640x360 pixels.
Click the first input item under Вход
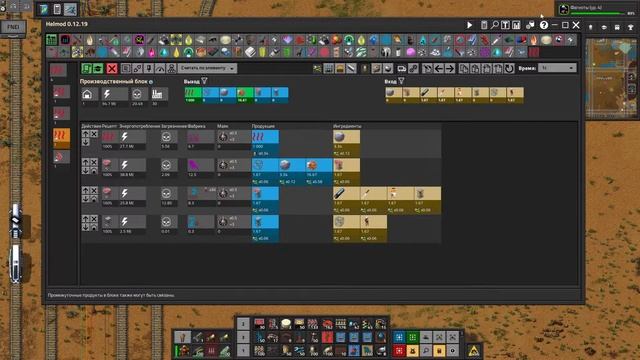393,95
